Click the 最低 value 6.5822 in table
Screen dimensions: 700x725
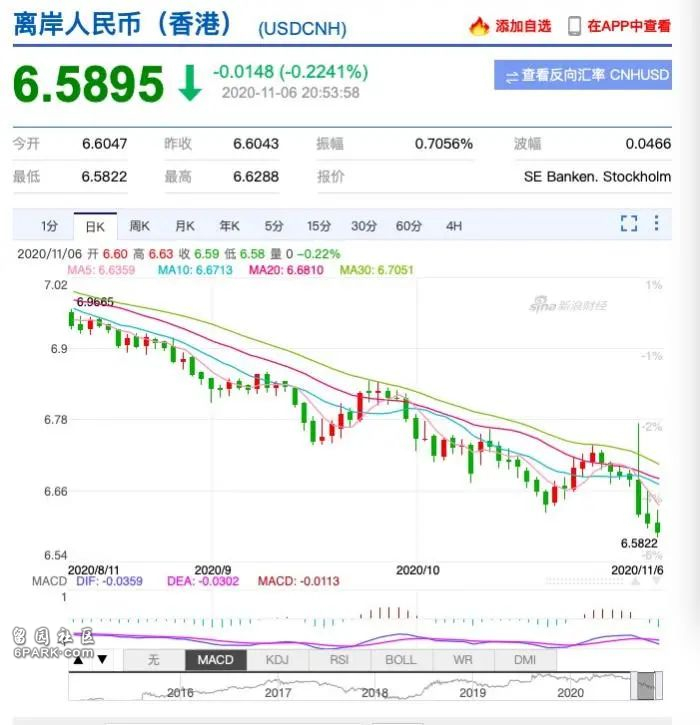click(x=104, y=177)
